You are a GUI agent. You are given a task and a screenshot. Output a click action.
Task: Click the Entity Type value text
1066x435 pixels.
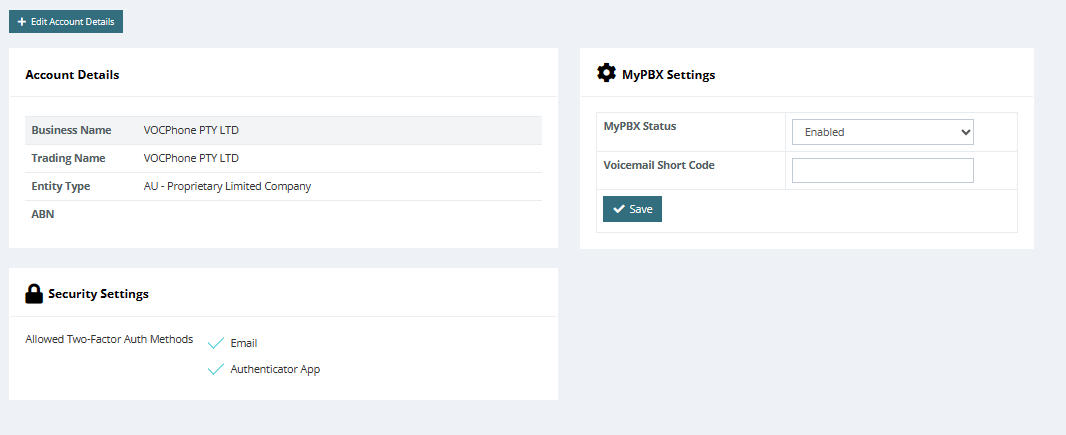[x=227, y=186]
